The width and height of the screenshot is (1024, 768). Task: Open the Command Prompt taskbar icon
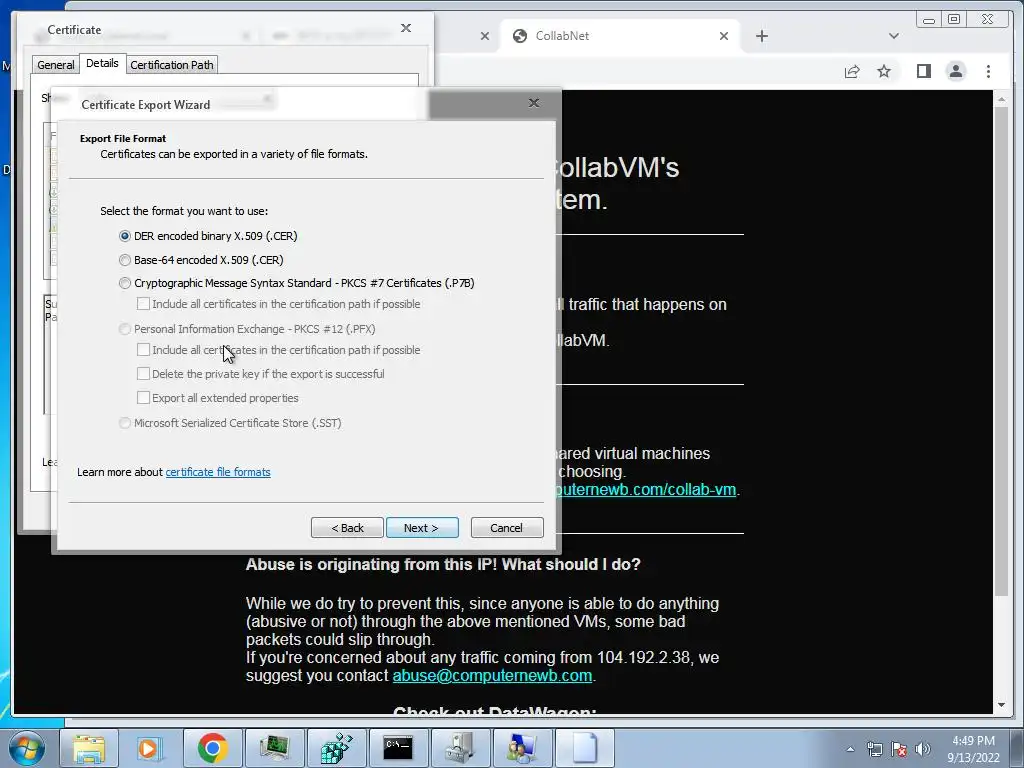click(x=398, y=748)
